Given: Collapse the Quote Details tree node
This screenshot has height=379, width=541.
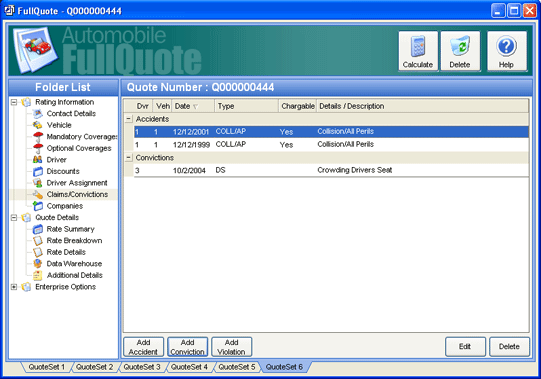Looking at the screenshot, I should tap(14, 217).
